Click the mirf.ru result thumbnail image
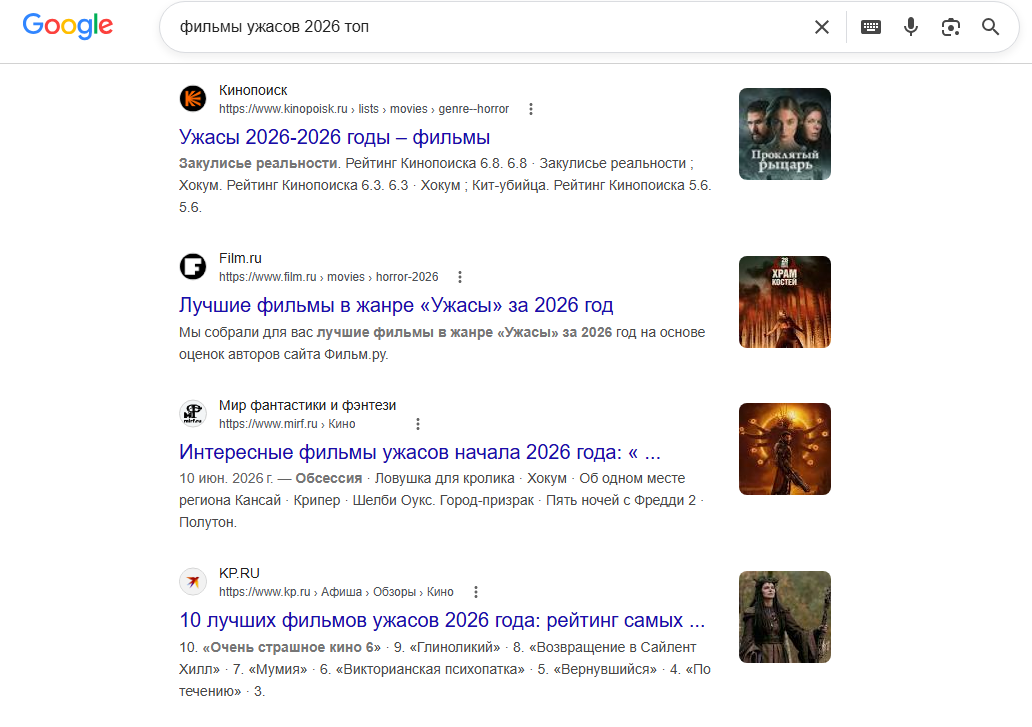The width and height of the screenshot is (1032, 727). pos(785,449)
